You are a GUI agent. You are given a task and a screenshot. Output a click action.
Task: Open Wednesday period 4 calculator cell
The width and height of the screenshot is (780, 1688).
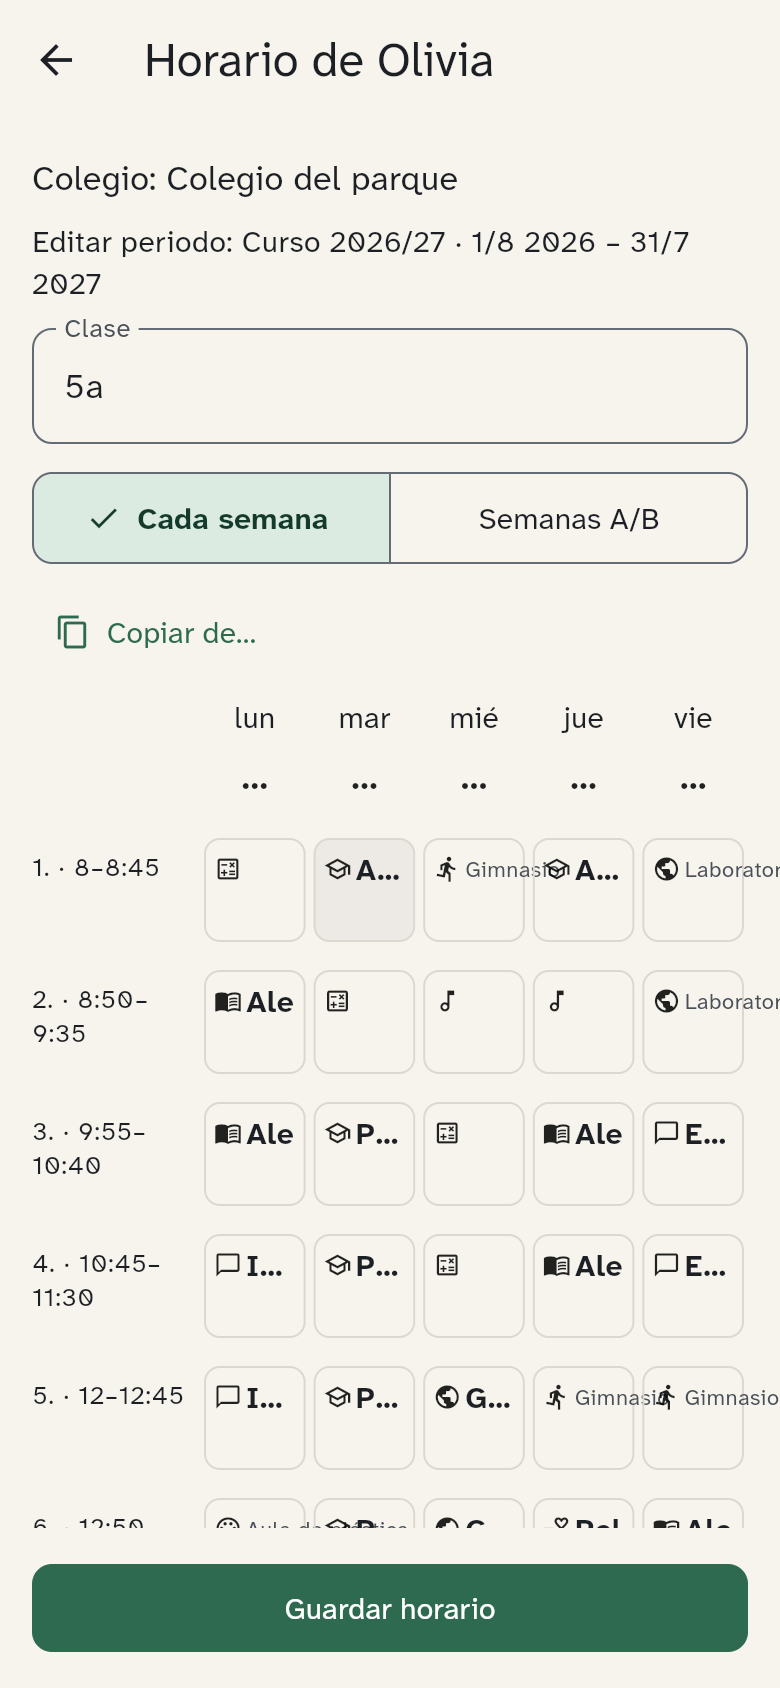[474, 1286]
